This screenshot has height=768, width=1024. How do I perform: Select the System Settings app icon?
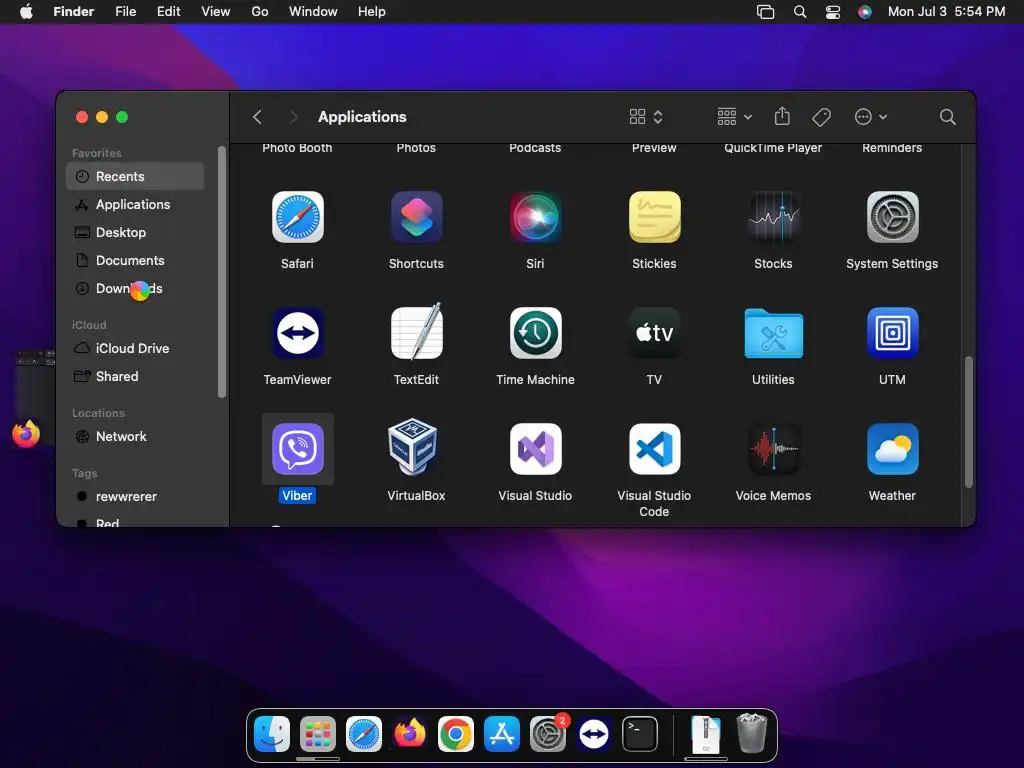pos(892,217)
